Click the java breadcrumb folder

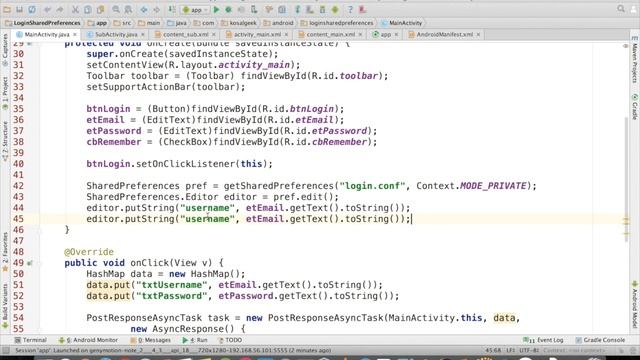[x=177, y=23]
